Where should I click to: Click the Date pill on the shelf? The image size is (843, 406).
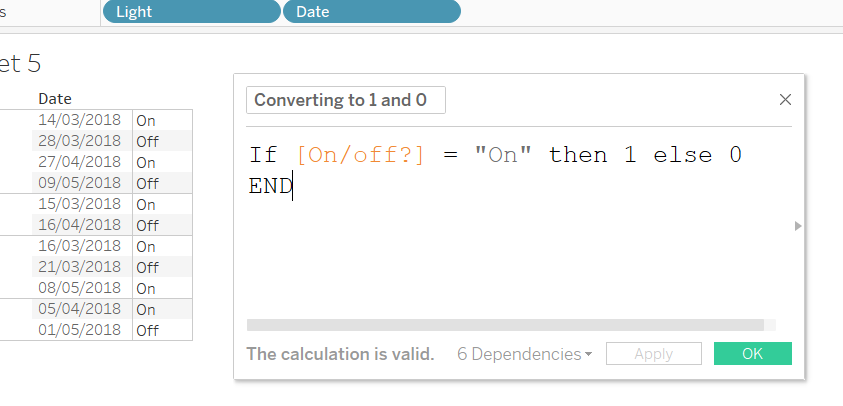(371, 12)
